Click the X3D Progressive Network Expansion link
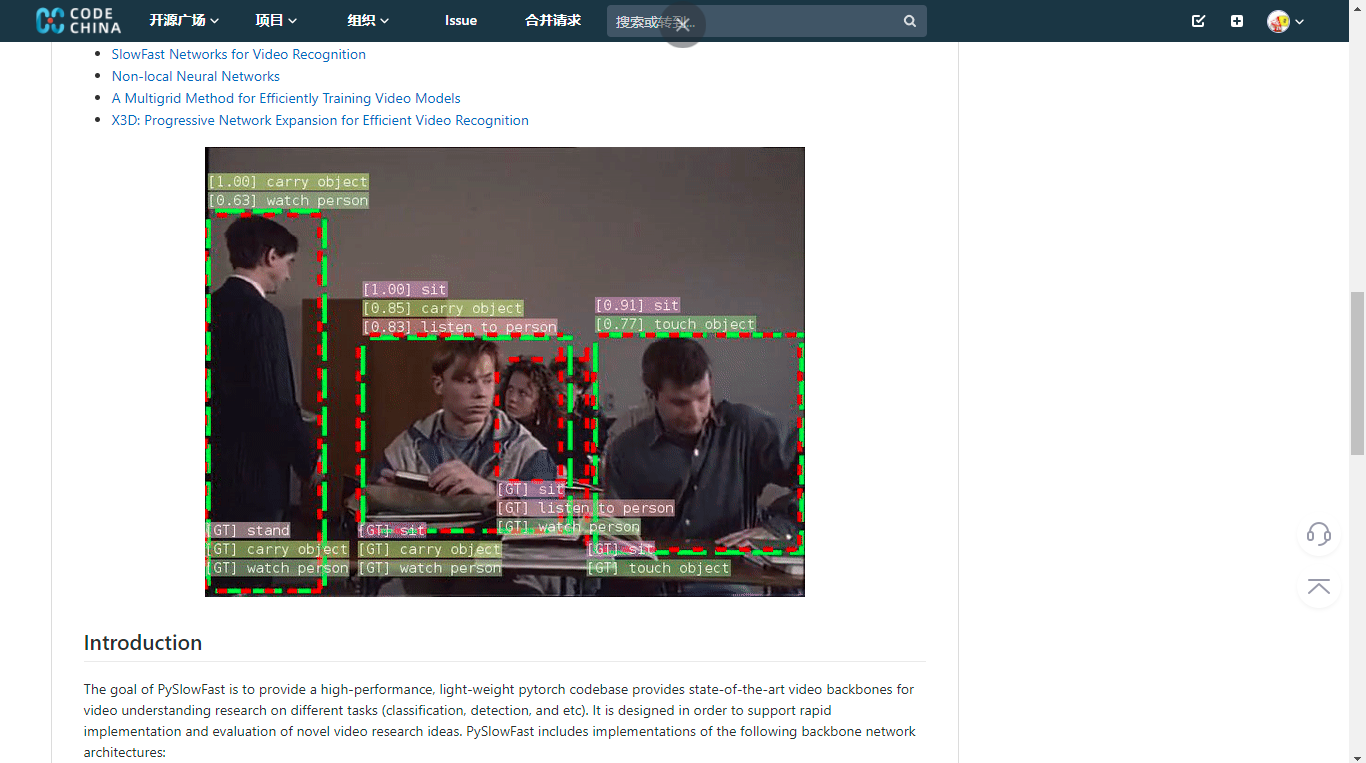Image resolution: width=1366 pixels, height=763 pixels. coord(320,120)
